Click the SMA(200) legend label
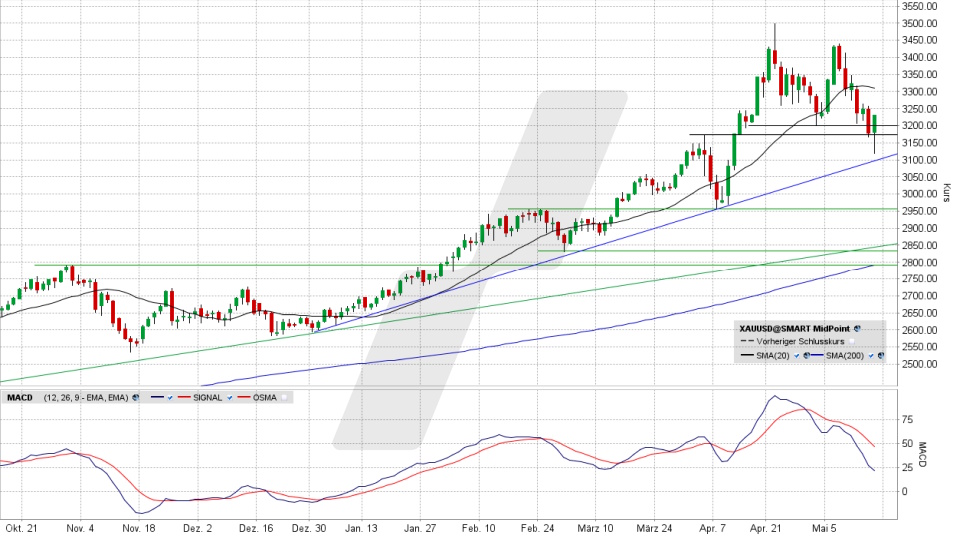The height and width of the screenshot is (540, 960). coord(845,355)
